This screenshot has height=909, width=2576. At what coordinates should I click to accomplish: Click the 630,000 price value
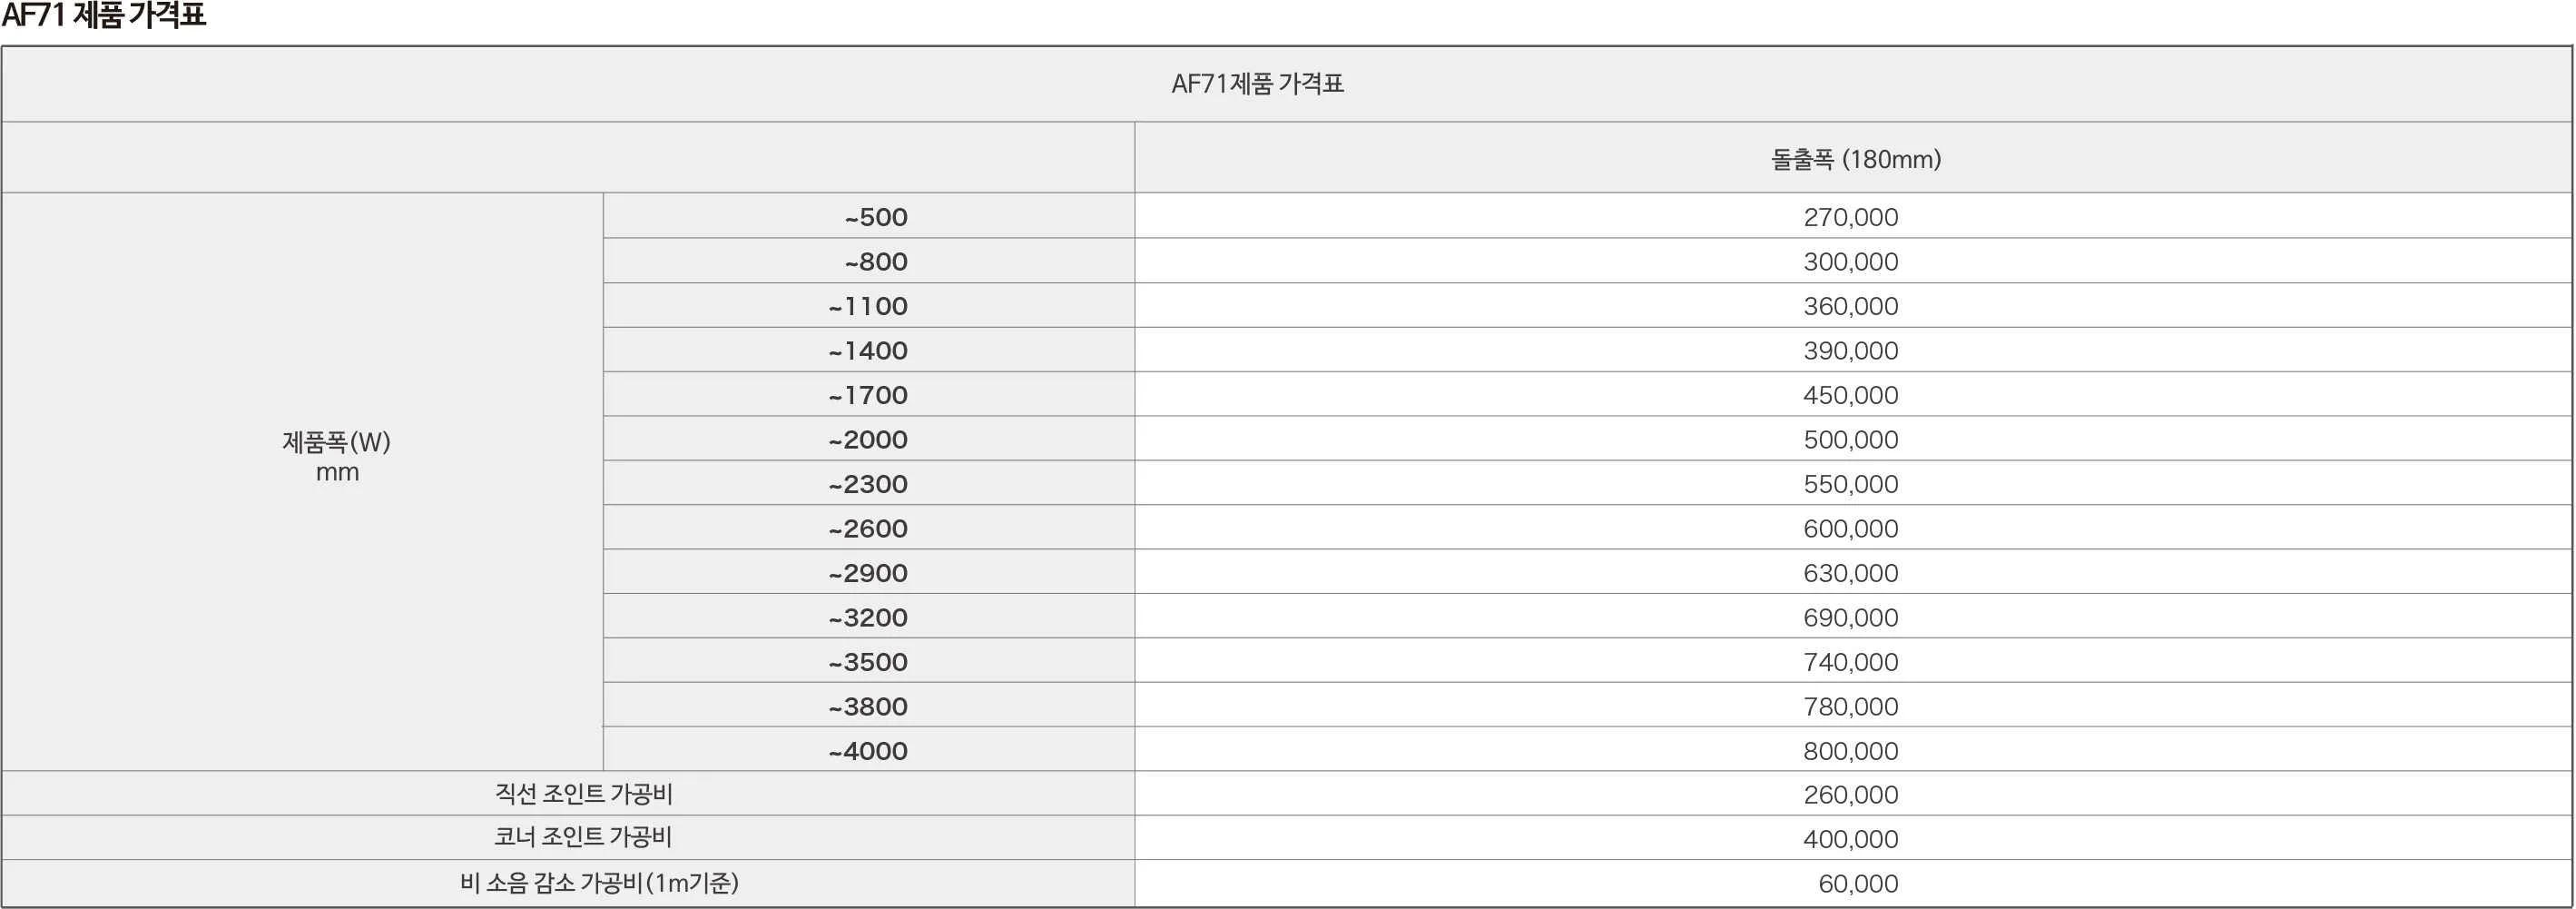point(1850,573)
